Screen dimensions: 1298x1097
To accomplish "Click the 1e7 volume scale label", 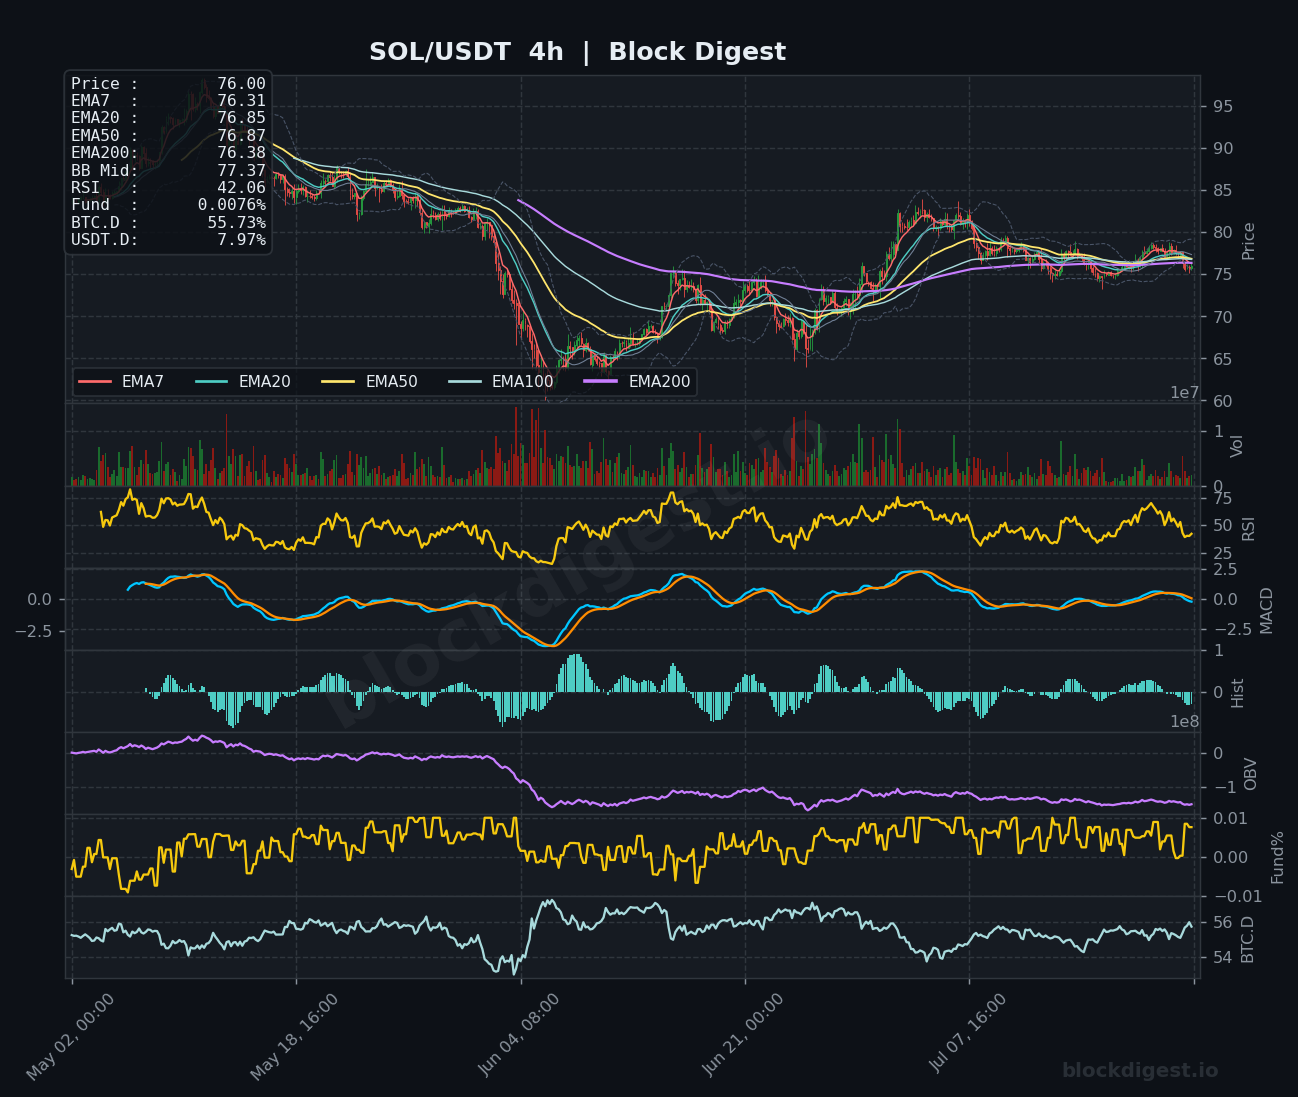I will (x=1185, y=393).
